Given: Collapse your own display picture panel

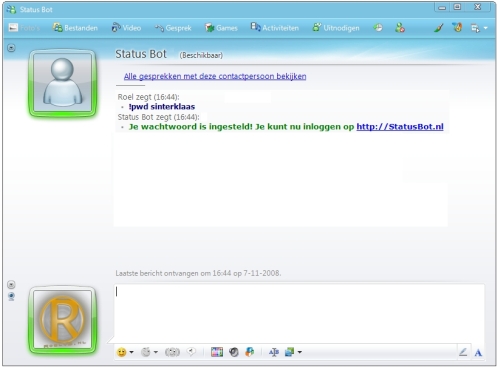Looking at the screenshot, I should coord(11,284).
